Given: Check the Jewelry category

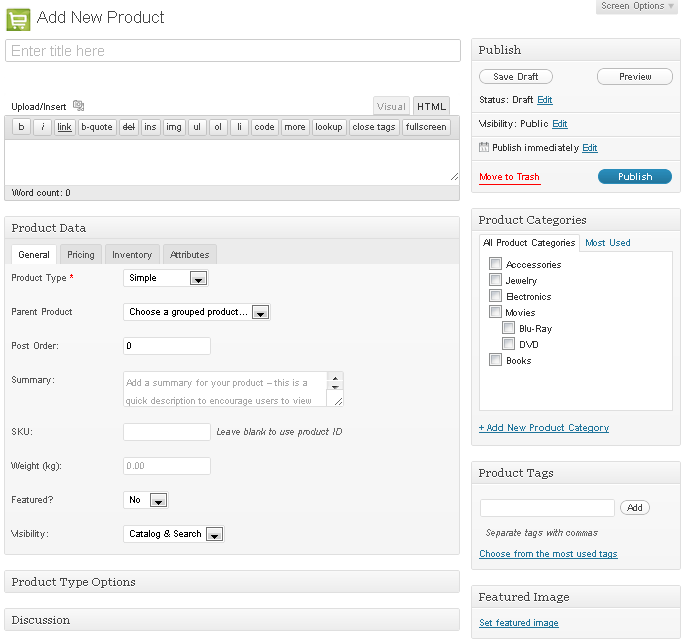Looking at the screenshot, I should 495,280.
